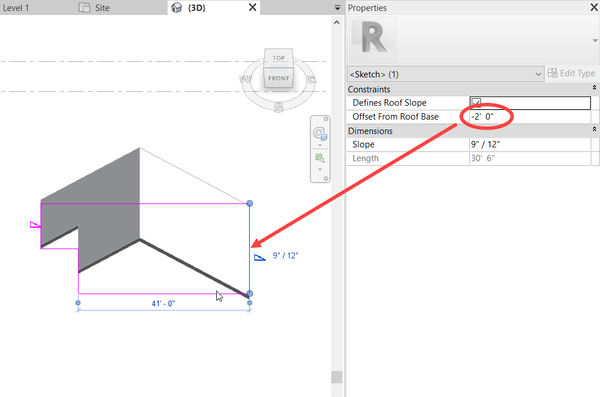Select the {3D} view tab
600x397 pixels.
(x=196, y=8)
